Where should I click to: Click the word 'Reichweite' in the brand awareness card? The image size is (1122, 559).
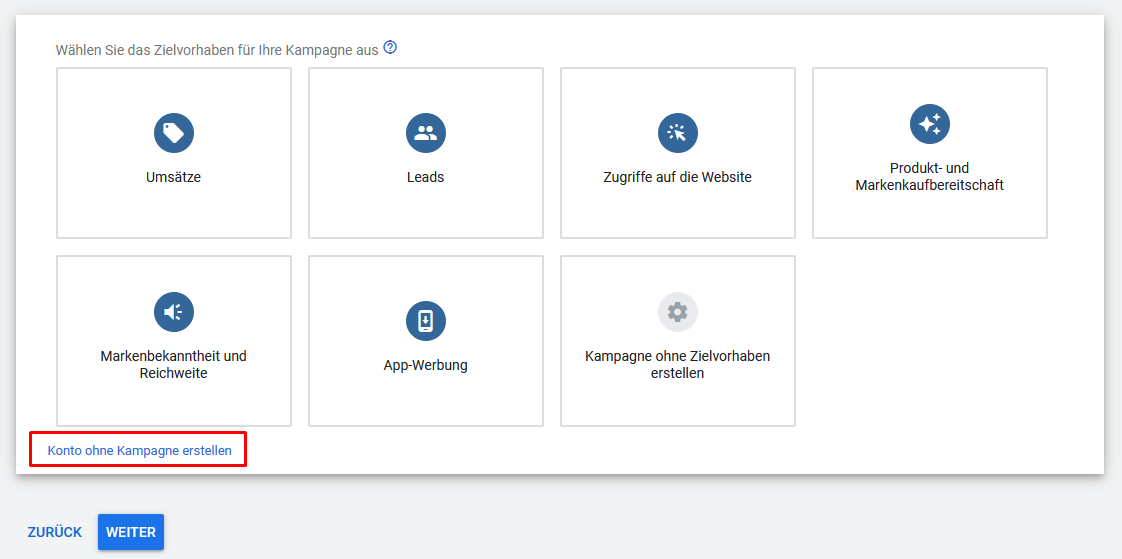pos(174,373)
